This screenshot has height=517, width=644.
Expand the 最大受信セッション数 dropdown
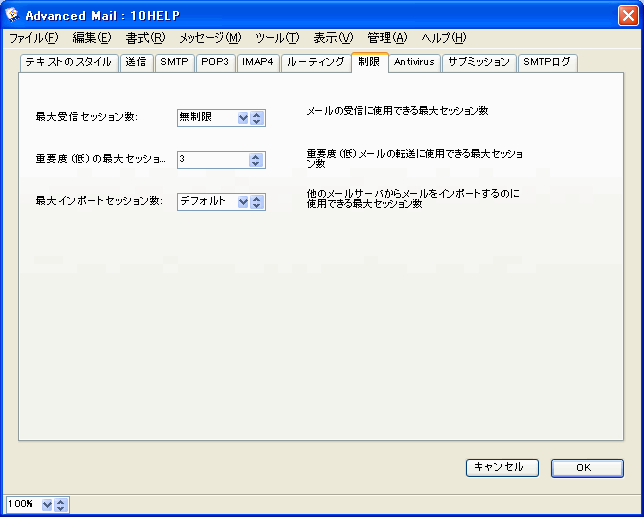coord(243,118)
